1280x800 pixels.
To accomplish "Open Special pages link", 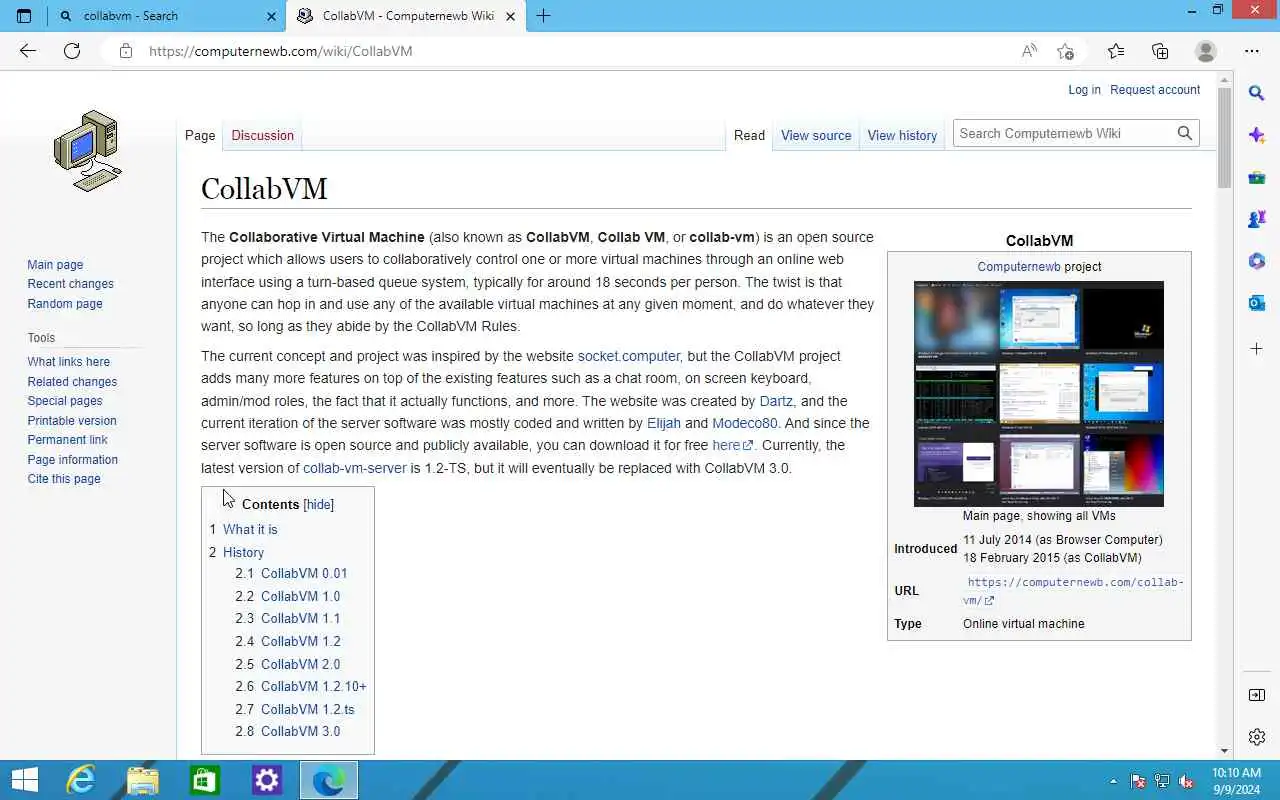I will (x=65, y=401).
